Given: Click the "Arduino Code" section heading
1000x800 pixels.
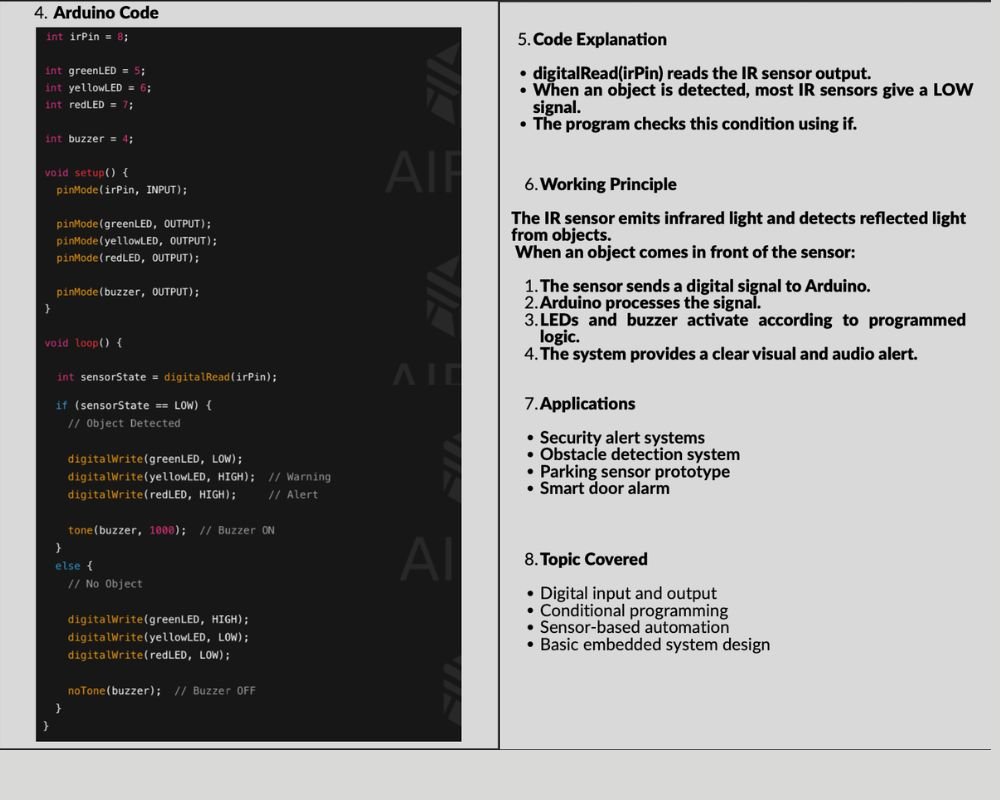Looking at the screenshot, I should click(x=105, y=13).
